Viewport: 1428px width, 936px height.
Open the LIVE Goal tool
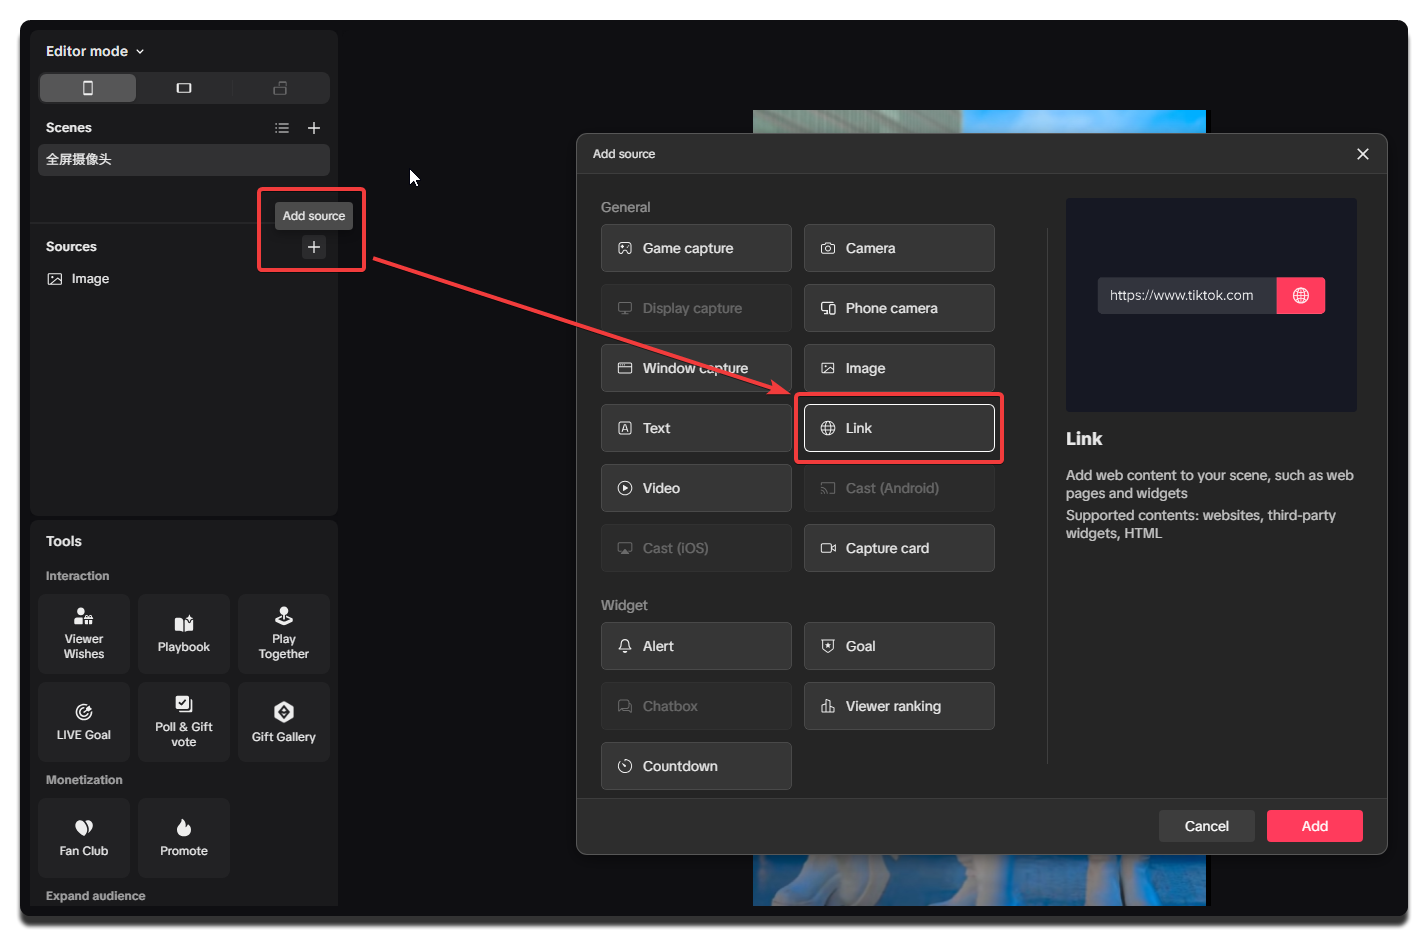coord(83,721)
